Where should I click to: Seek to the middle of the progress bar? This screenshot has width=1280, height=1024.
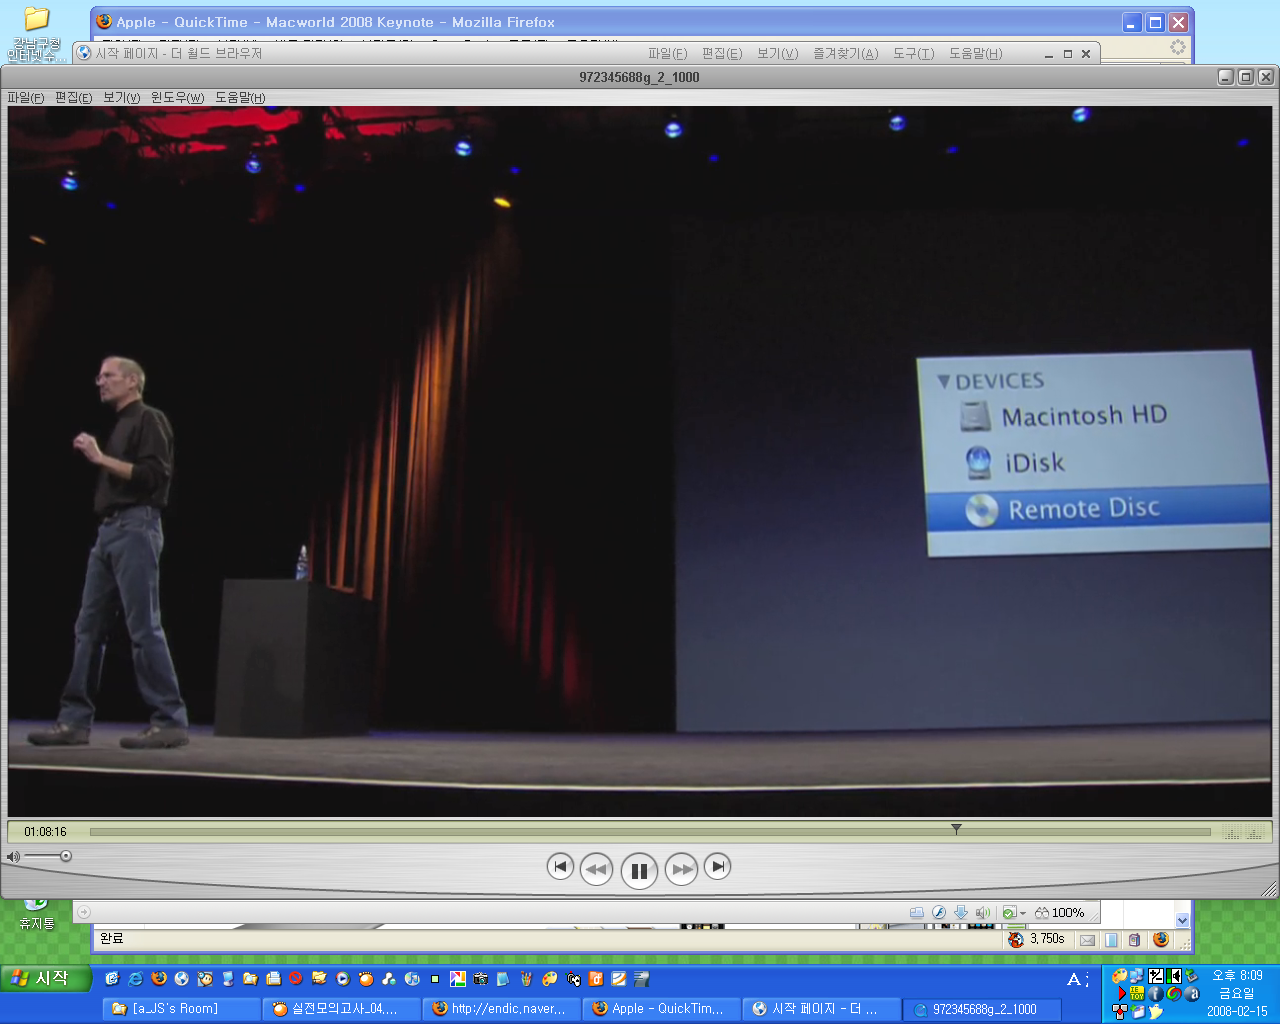tap(650, 831)
